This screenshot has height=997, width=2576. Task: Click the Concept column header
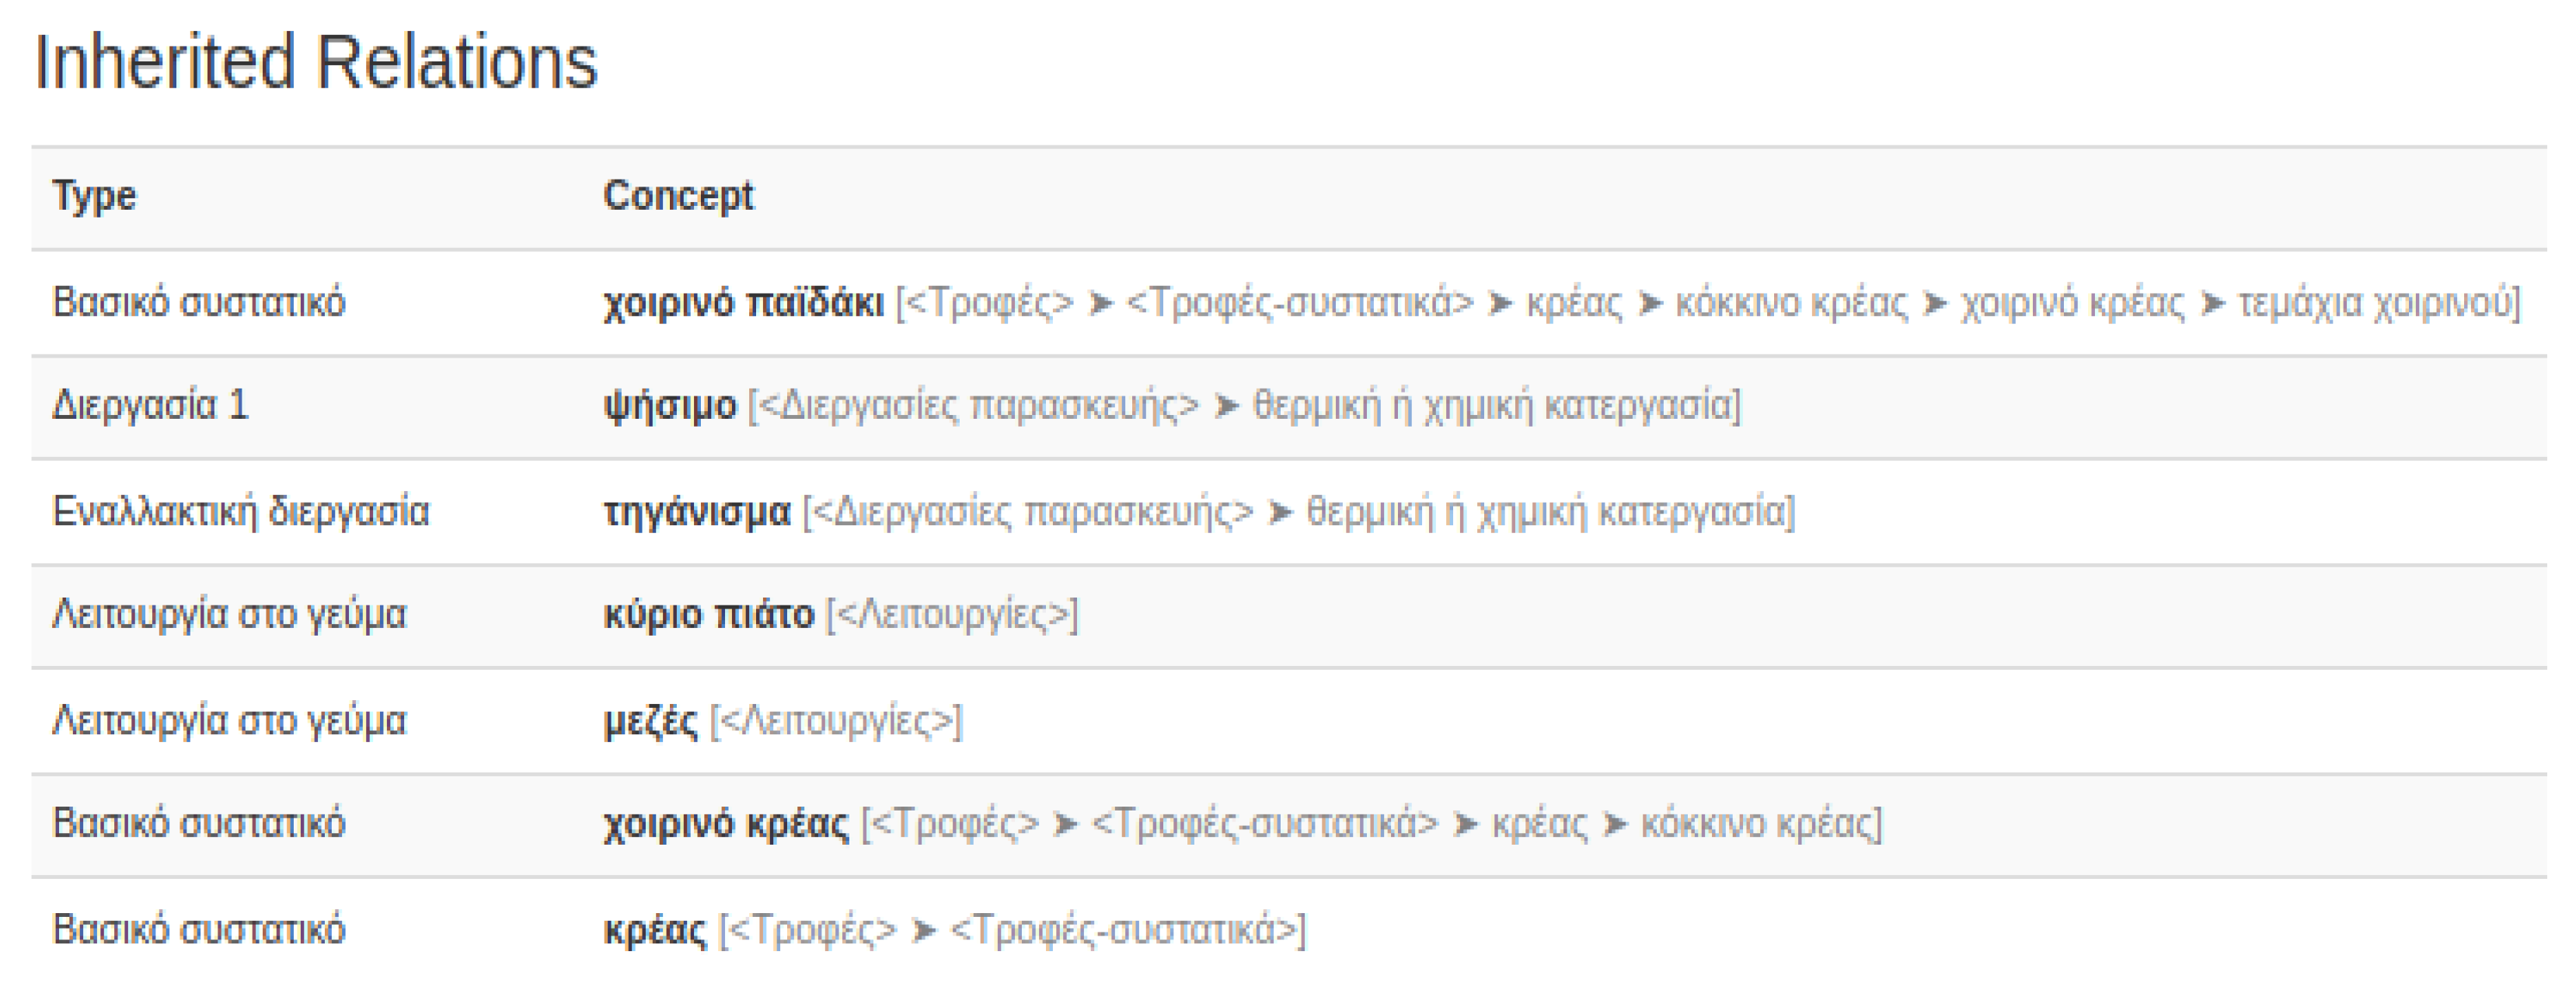(678, 196)
